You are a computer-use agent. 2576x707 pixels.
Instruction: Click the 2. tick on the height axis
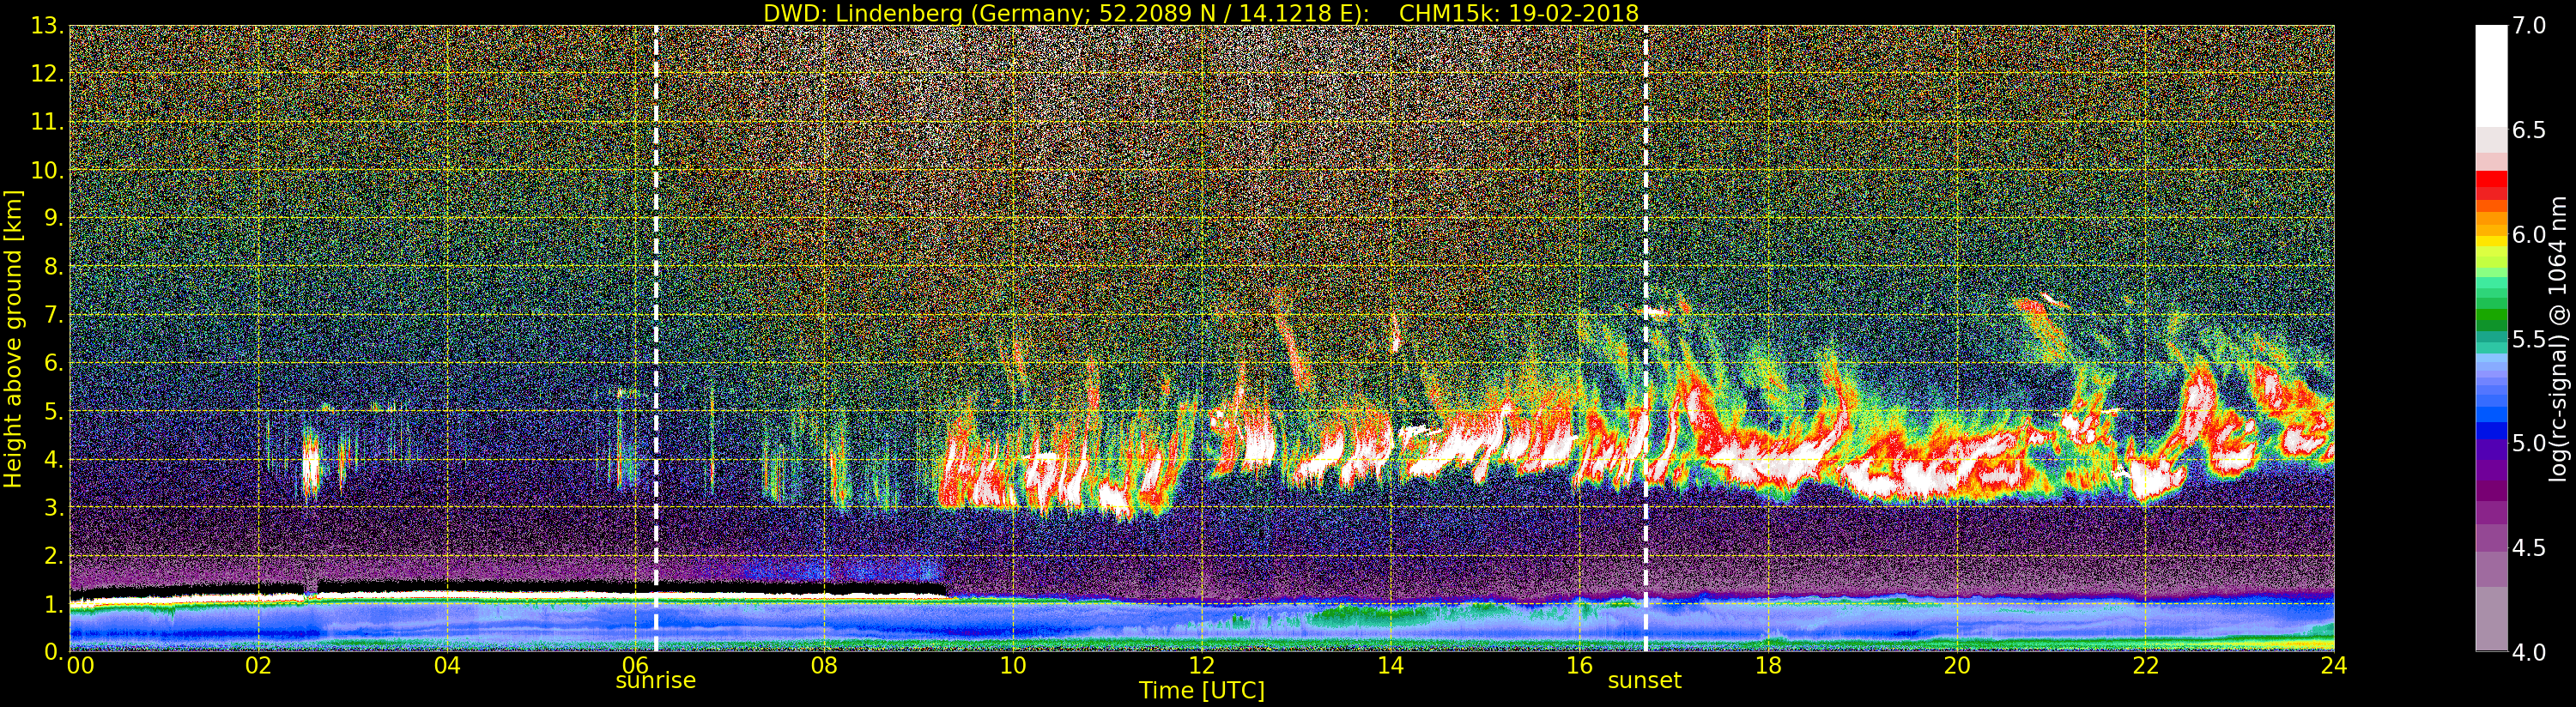pos(53,555)
